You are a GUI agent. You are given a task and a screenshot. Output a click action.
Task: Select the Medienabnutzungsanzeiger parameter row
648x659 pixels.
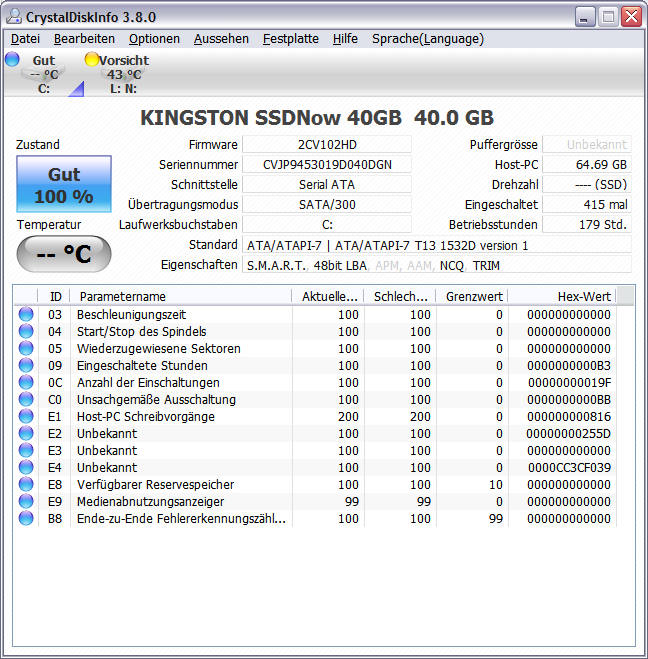coord(315,501)
